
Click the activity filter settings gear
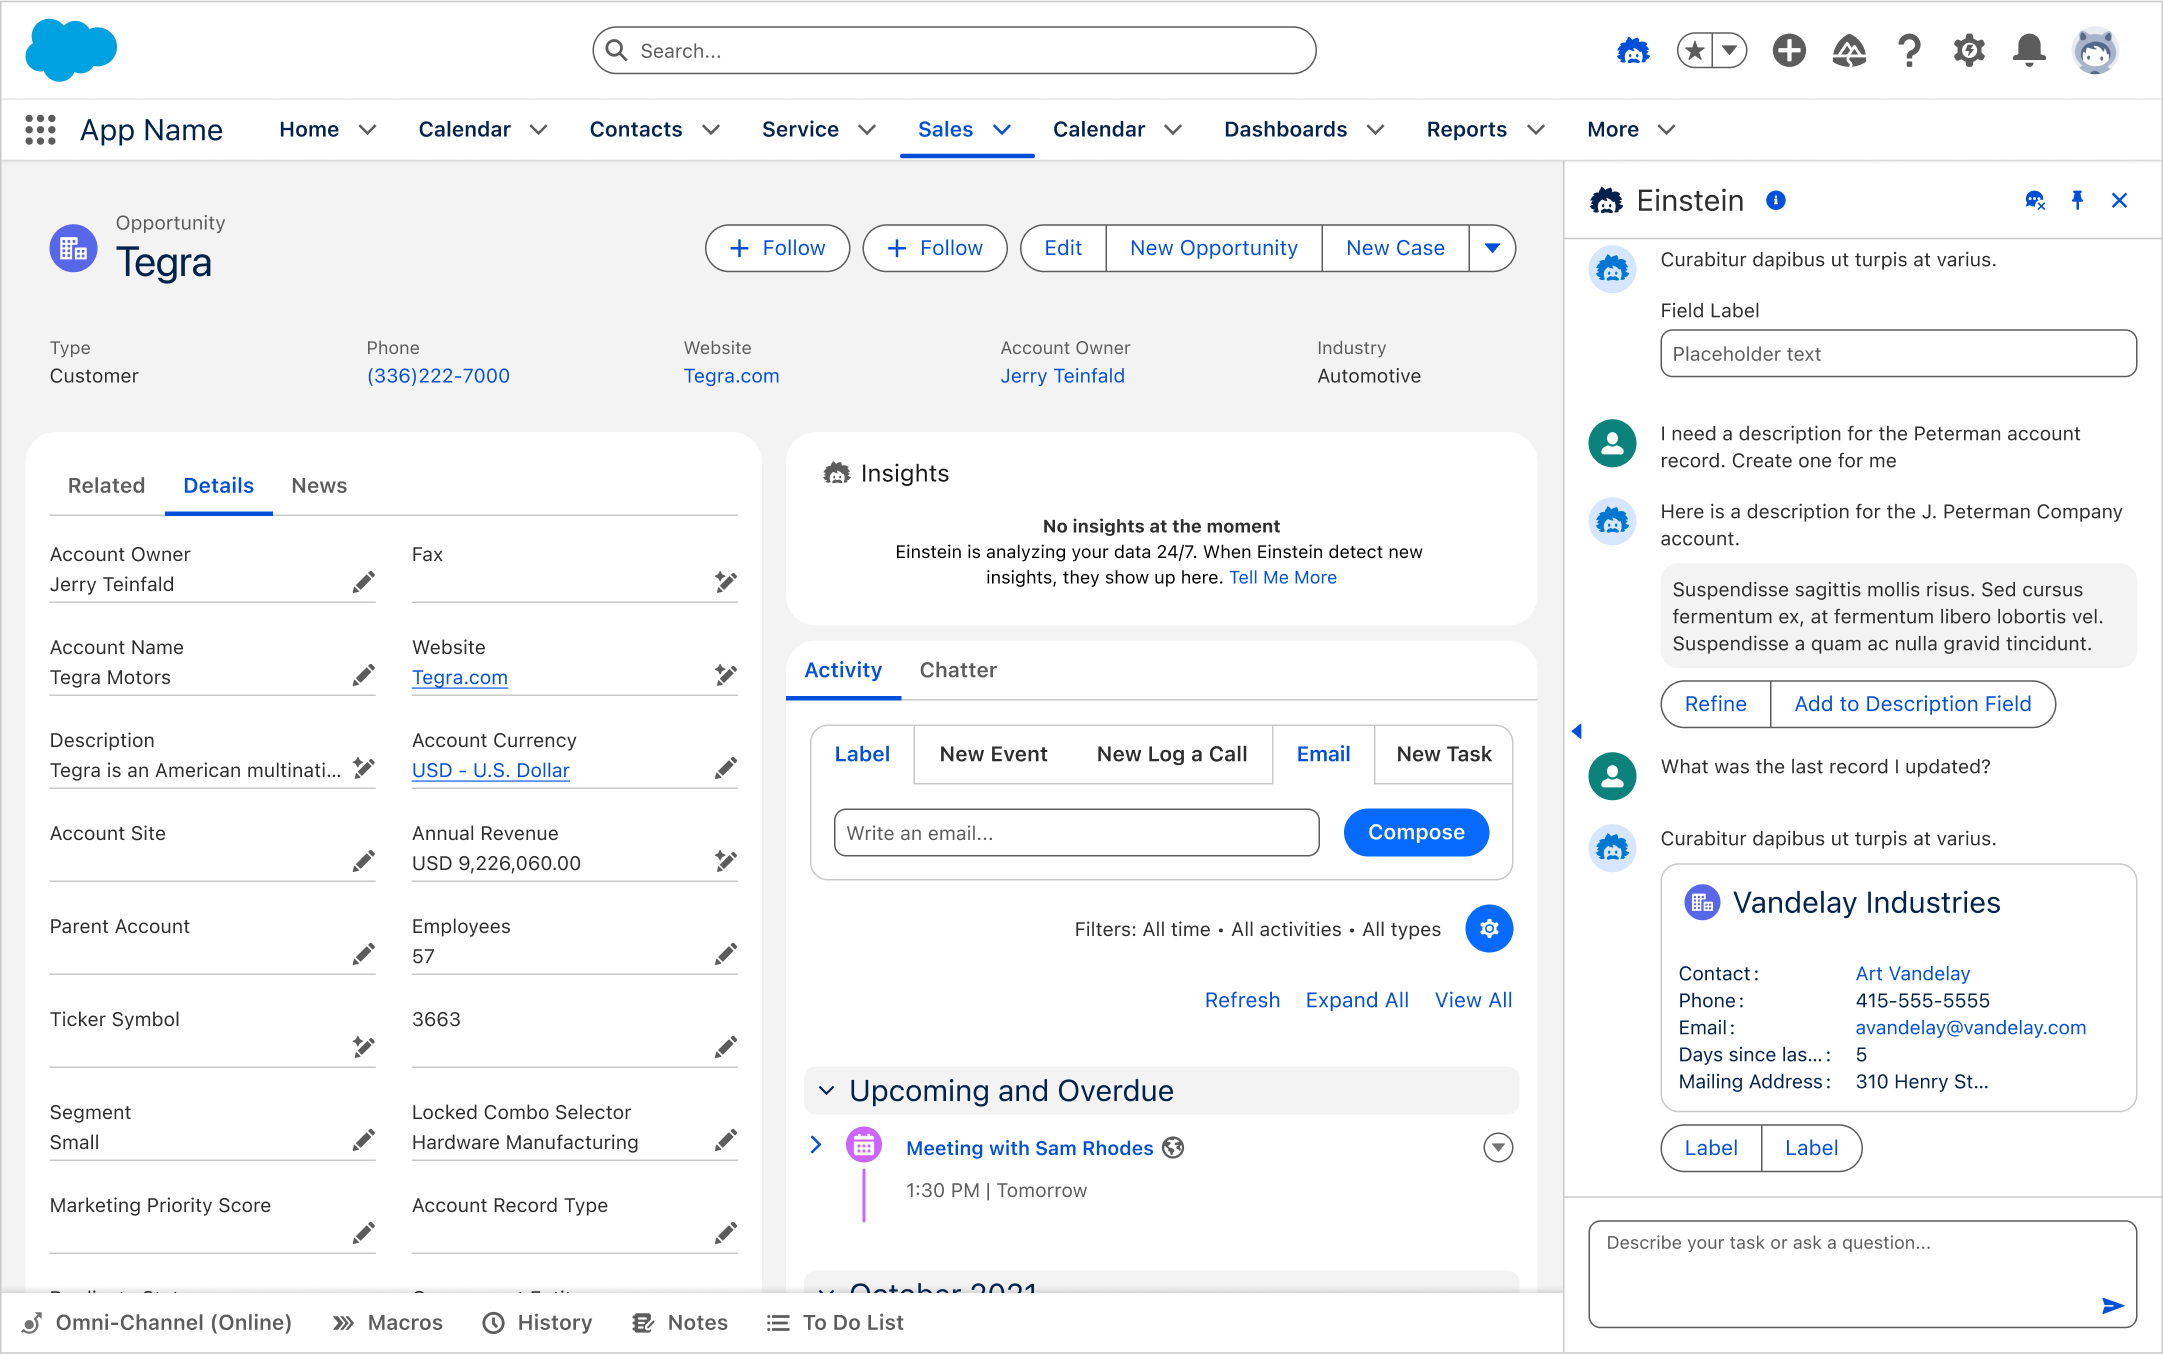pos(1489,929)
